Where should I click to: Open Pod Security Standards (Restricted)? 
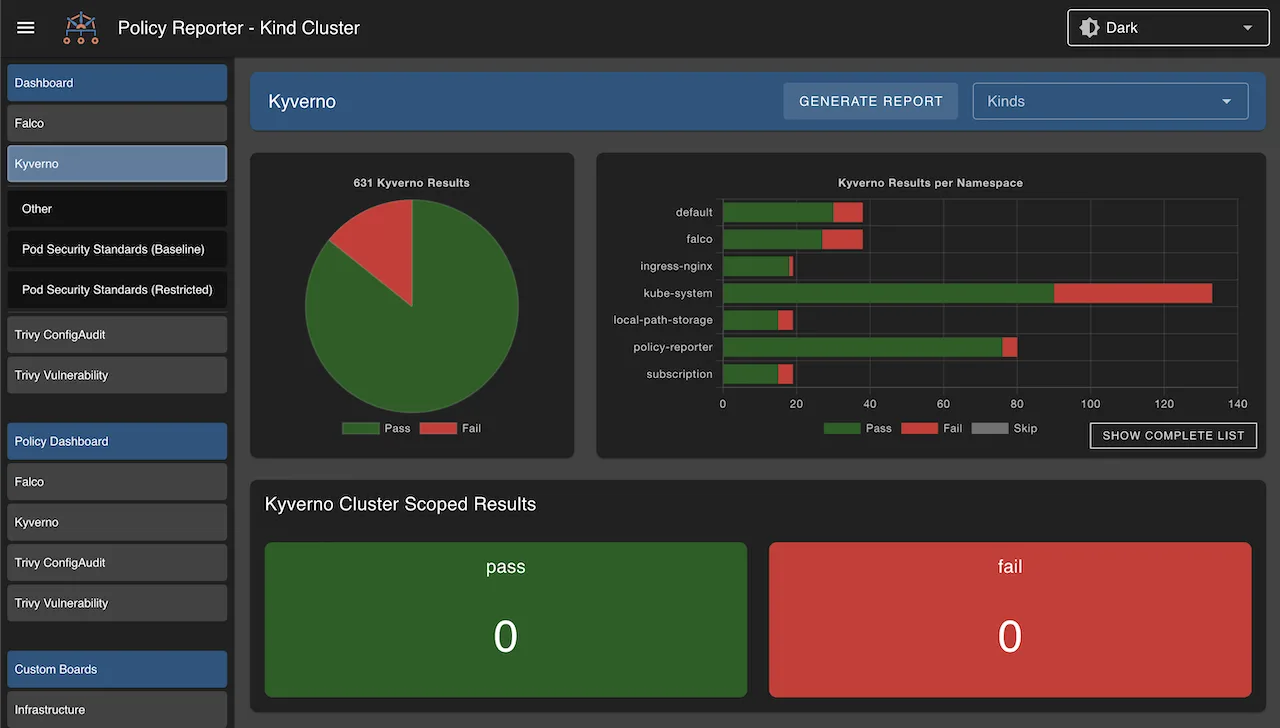pos(117,289)
